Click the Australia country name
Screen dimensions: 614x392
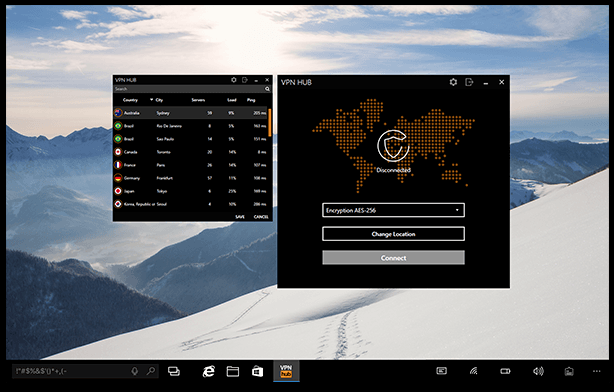(132, 113)
